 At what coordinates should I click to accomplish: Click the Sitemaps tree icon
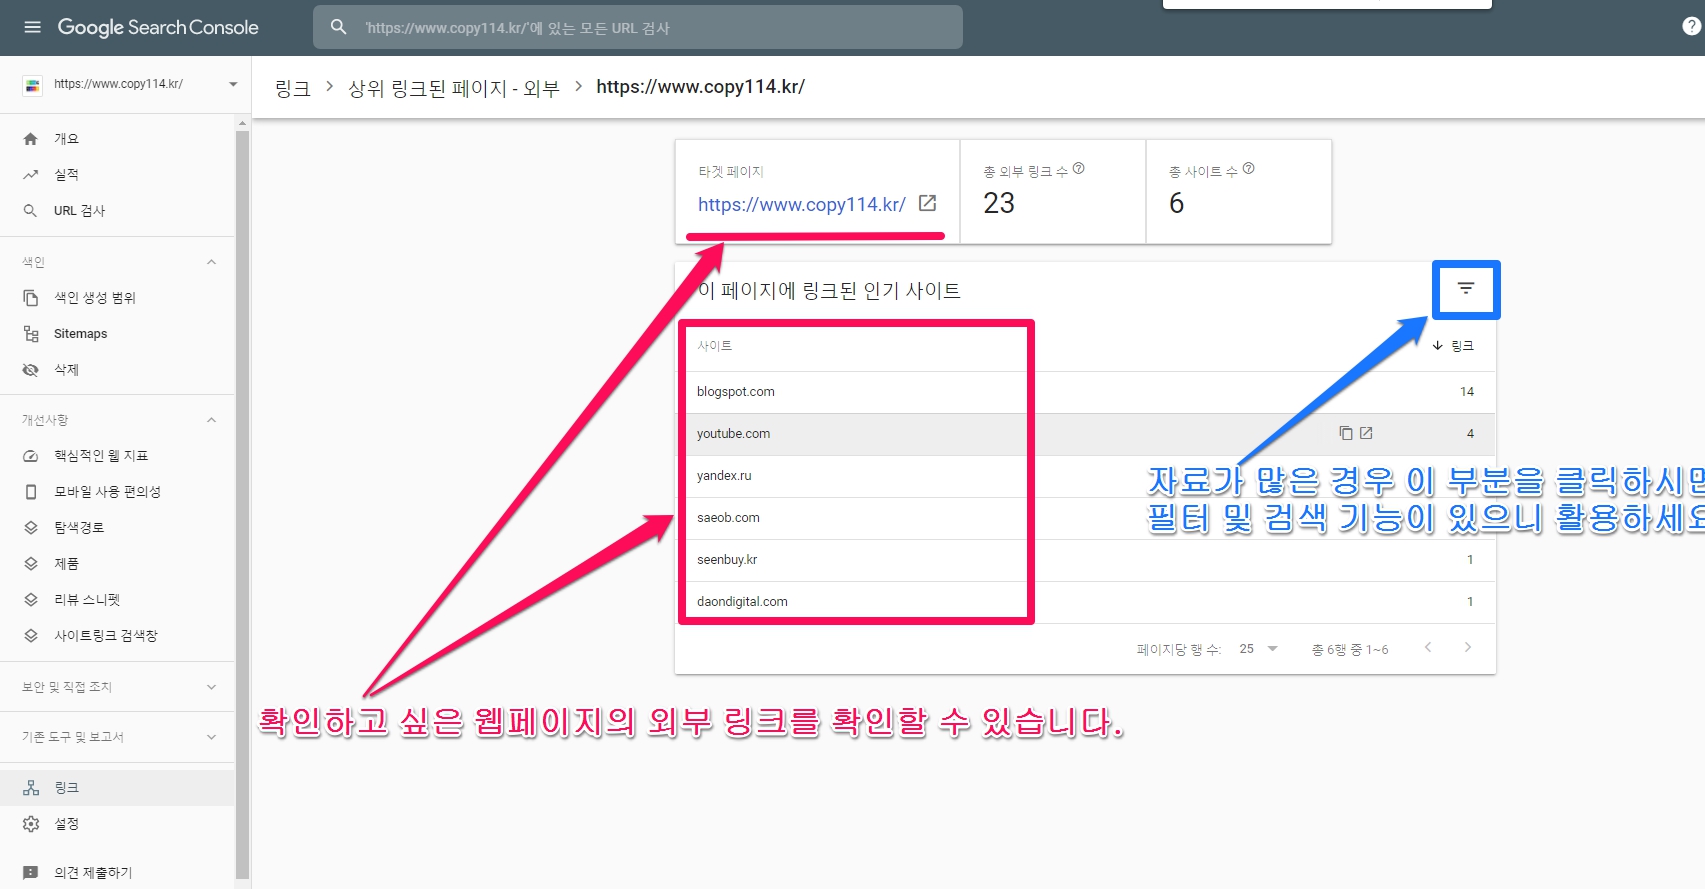(x=31, y=334)
